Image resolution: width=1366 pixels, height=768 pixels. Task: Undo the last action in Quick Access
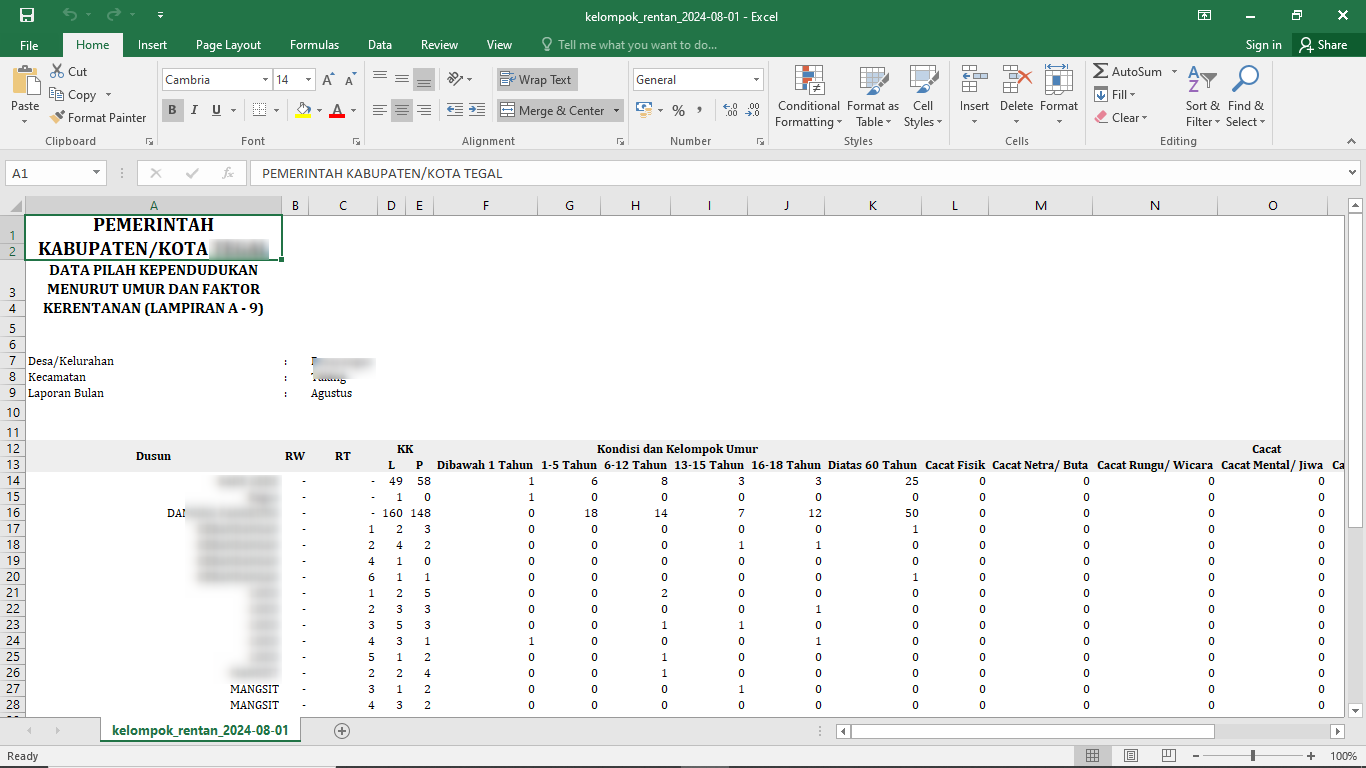pos(69,15)
